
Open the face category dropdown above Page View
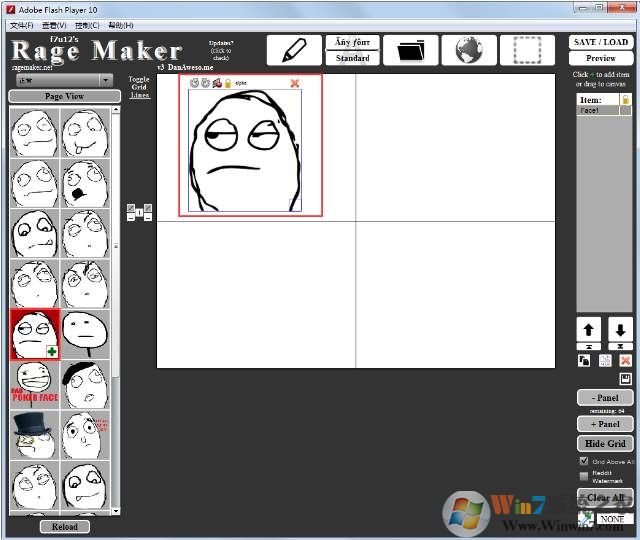coord(64,80)
